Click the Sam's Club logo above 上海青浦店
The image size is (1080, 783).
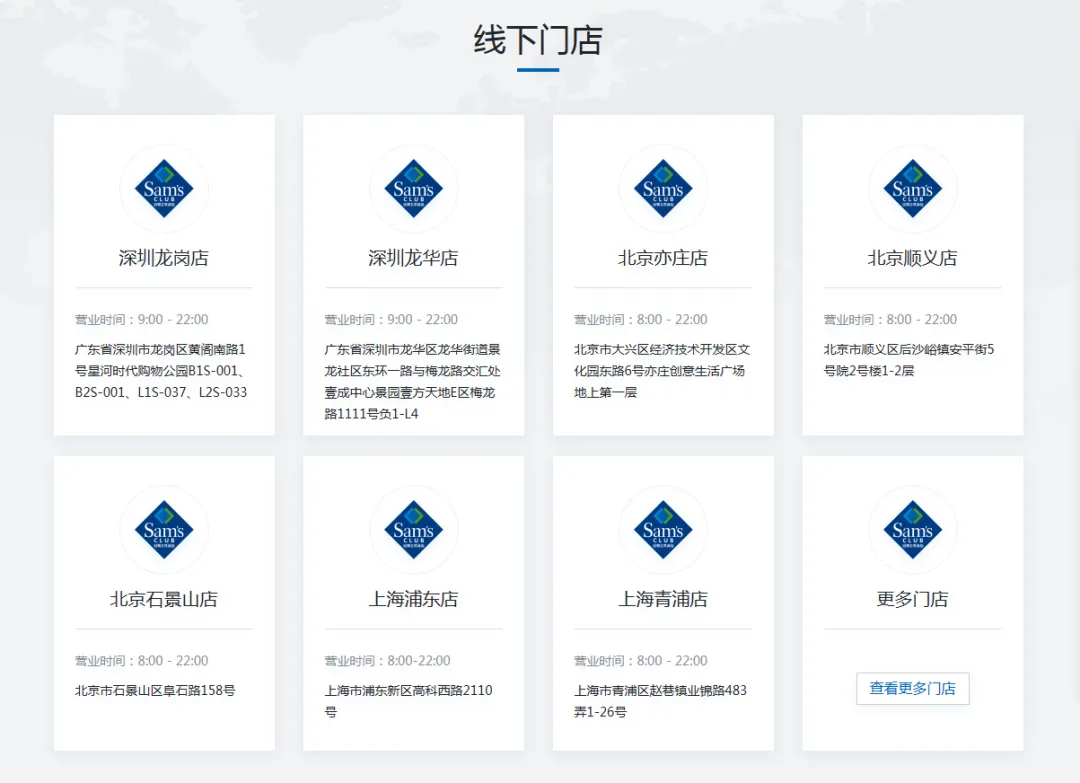tap(663, 530)
